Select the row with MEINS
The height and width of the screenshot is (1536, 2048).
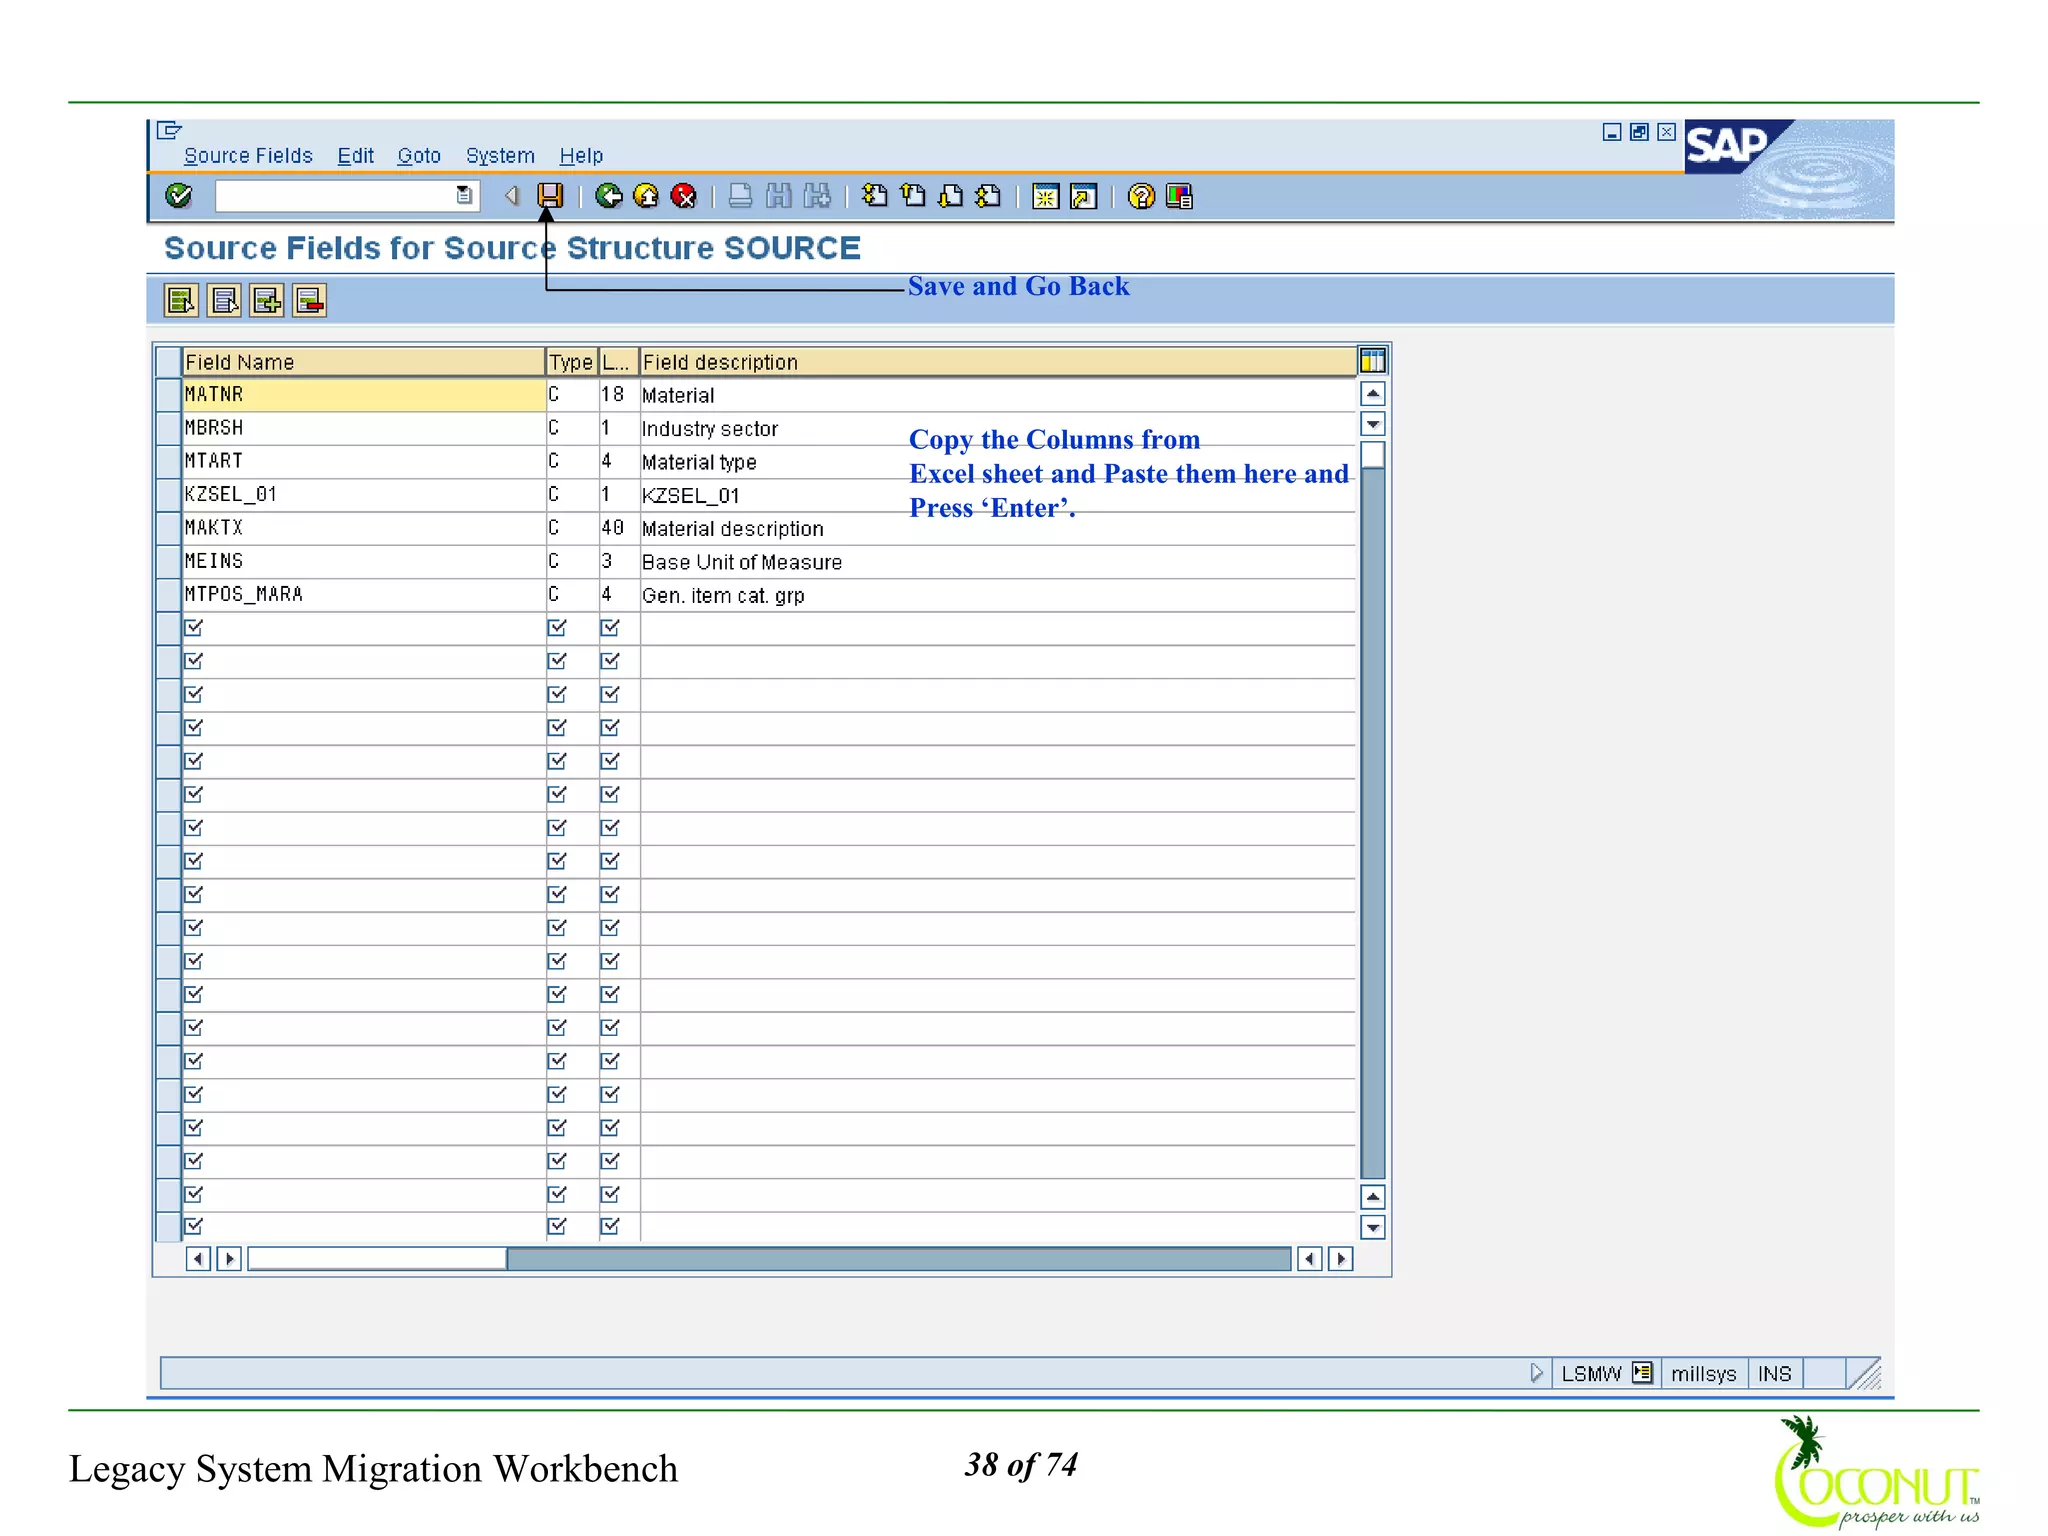point(168,561)
